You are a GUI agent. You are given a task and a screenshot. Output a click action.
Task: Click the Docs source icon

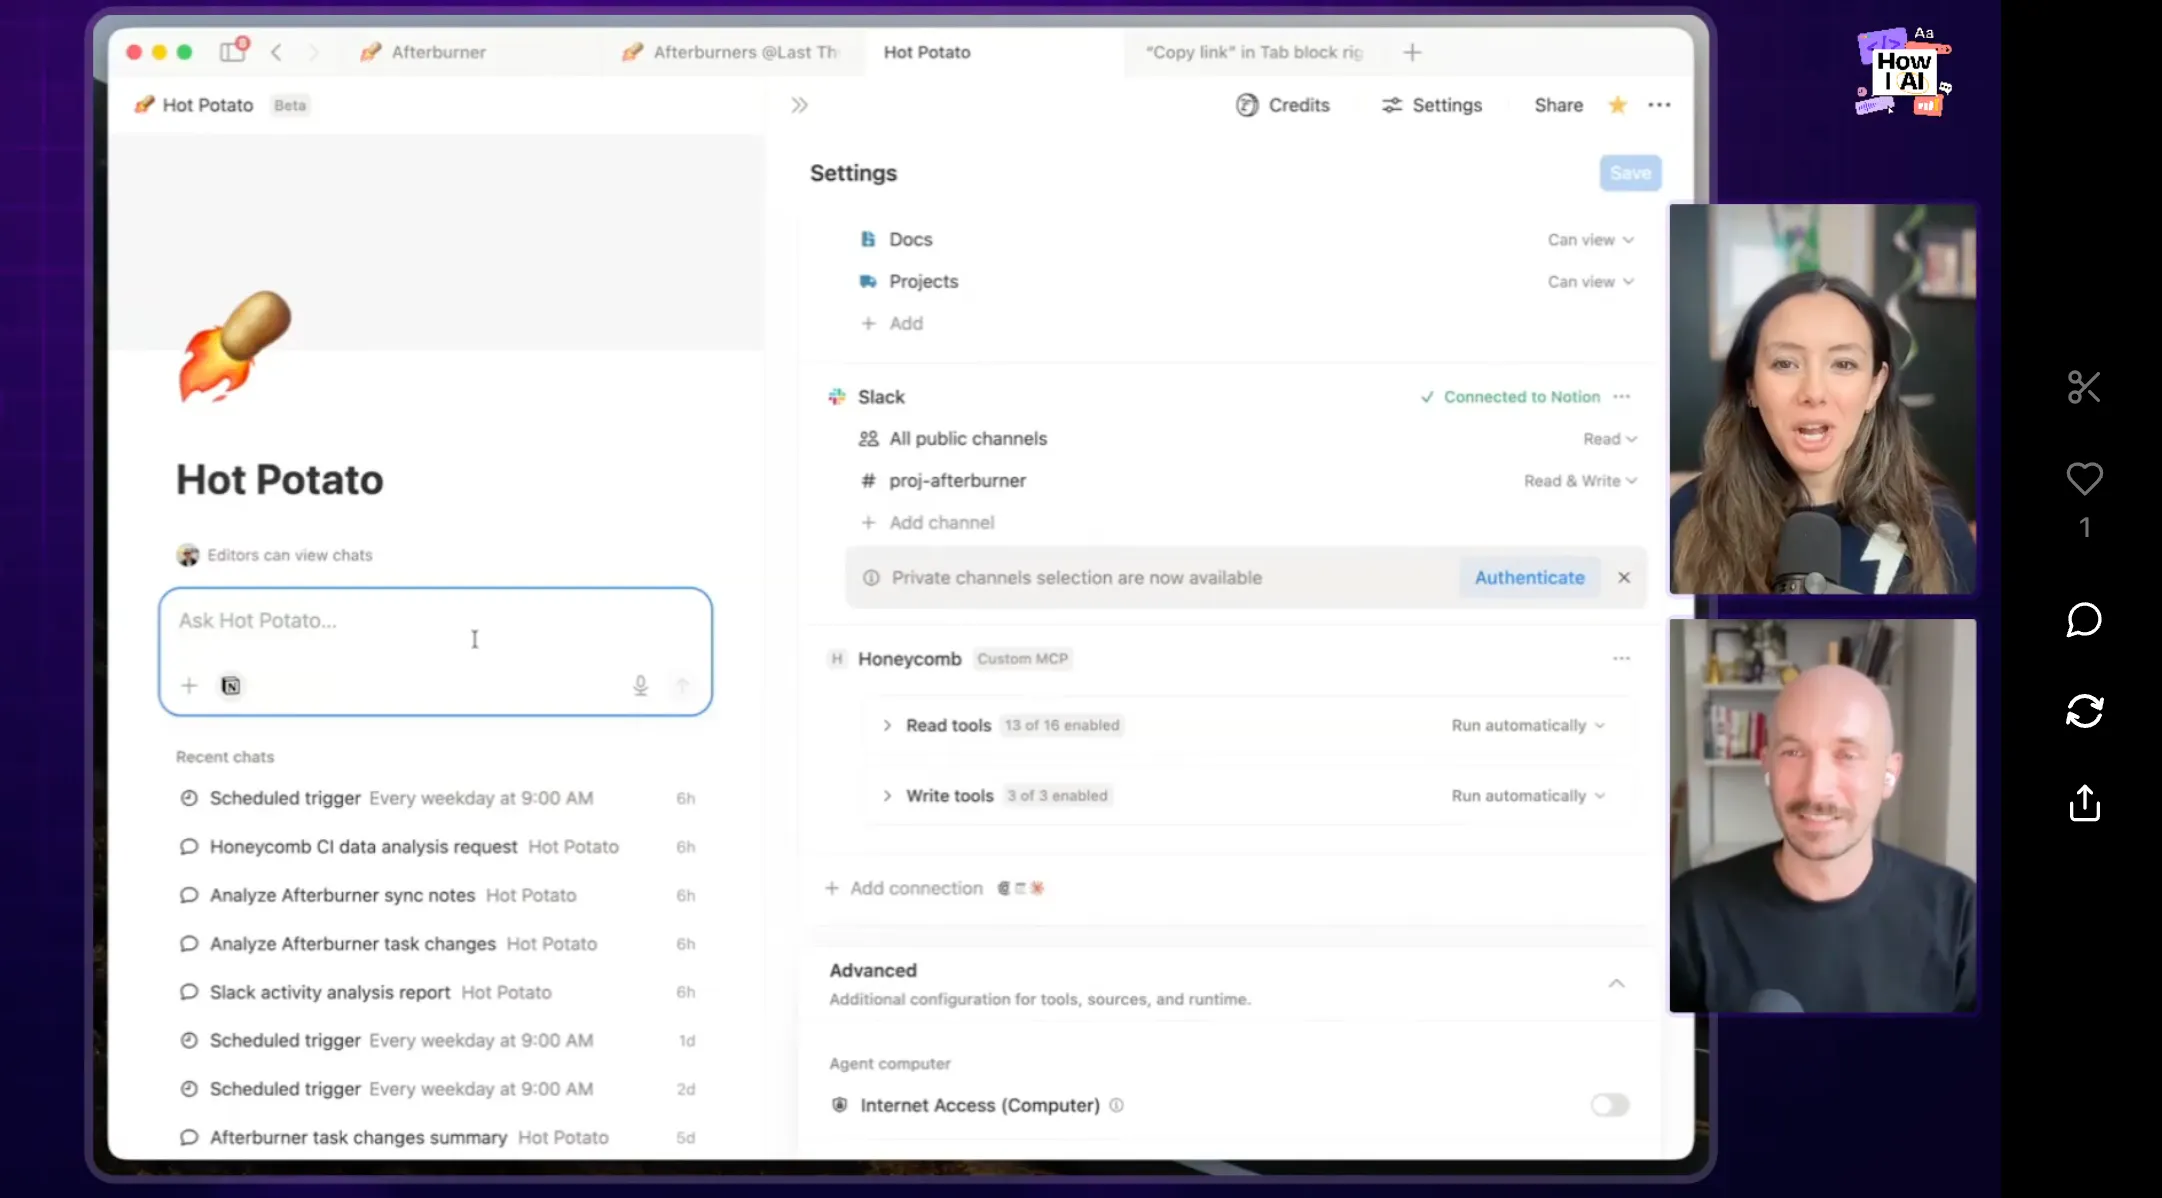868,239
